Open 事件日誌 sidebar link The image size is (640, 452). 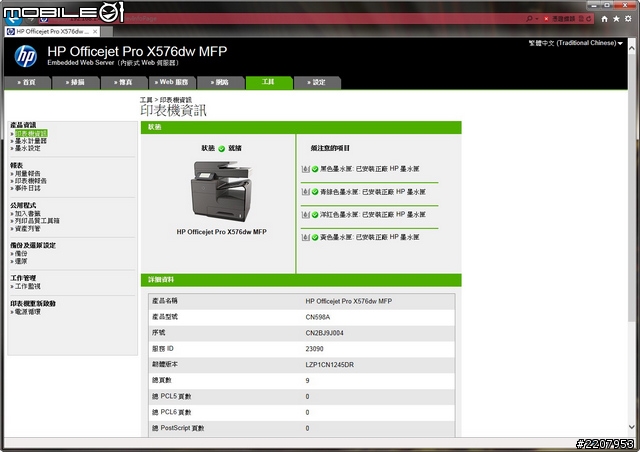28,188
